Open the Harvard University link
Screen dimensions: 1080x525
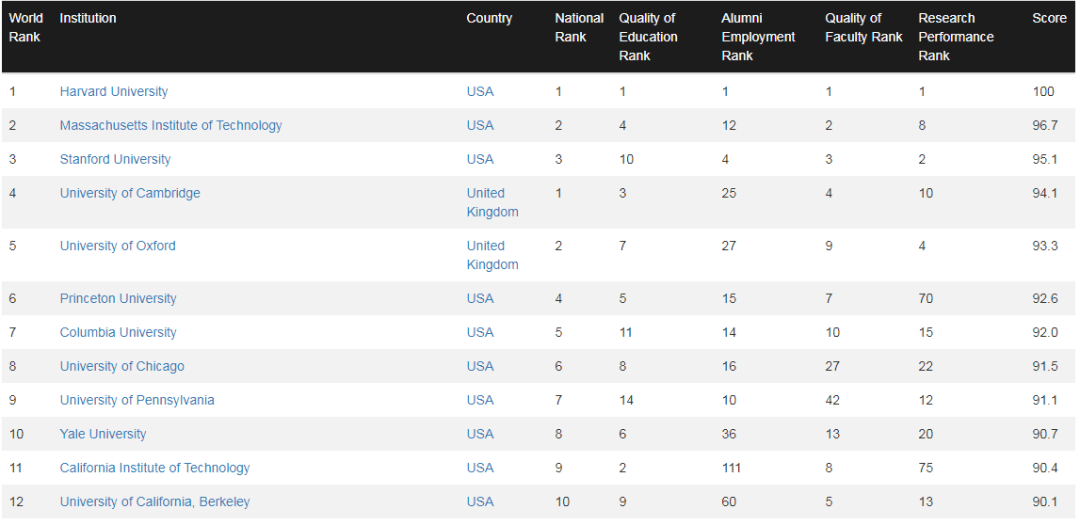(x=114, y=92)
